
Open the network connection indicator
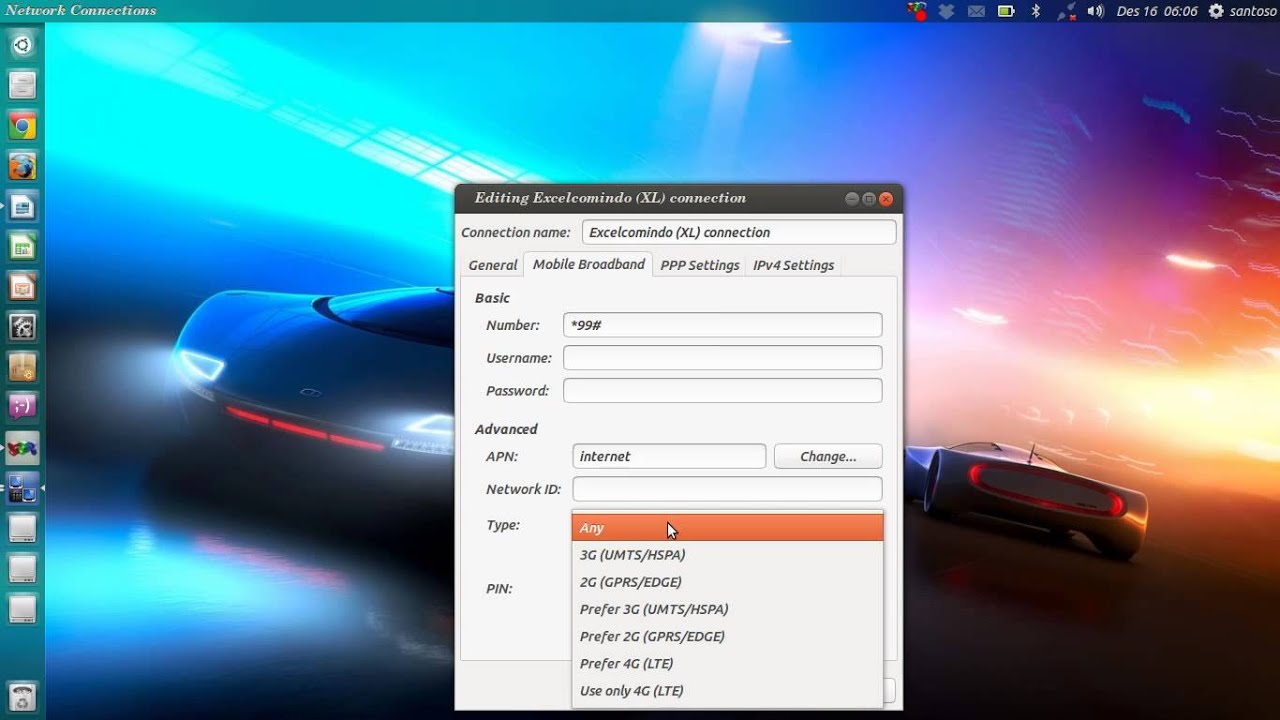click(x=1066, y=11)
